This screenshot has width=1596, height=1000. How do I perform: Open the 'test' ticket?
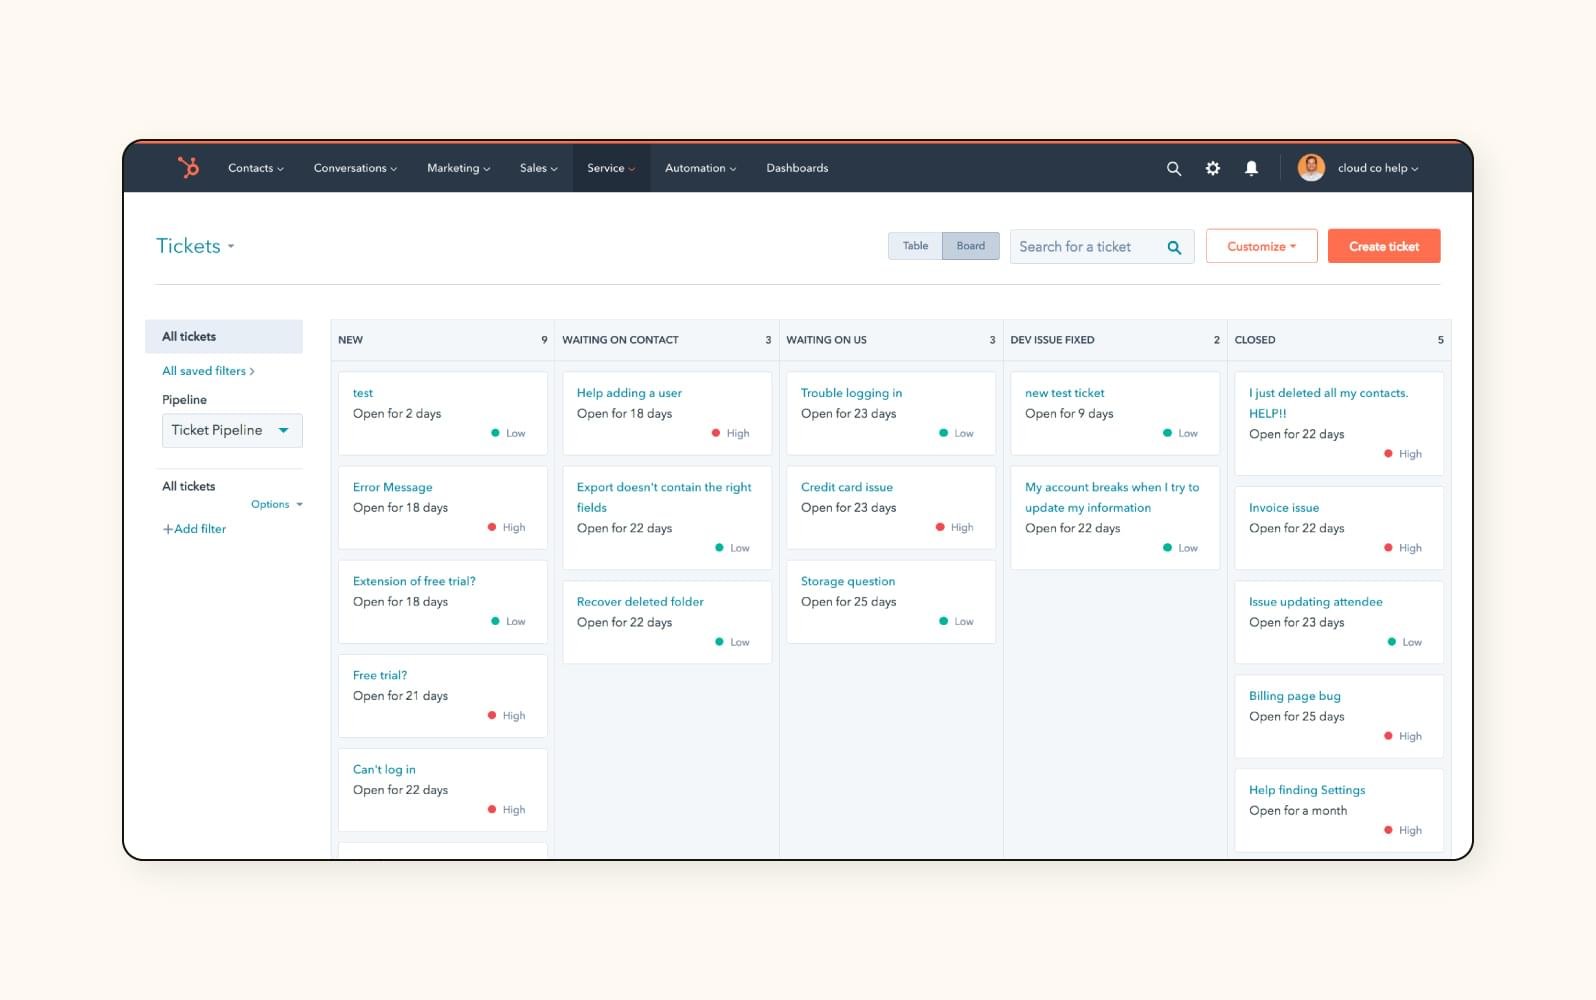click(363, 393)
